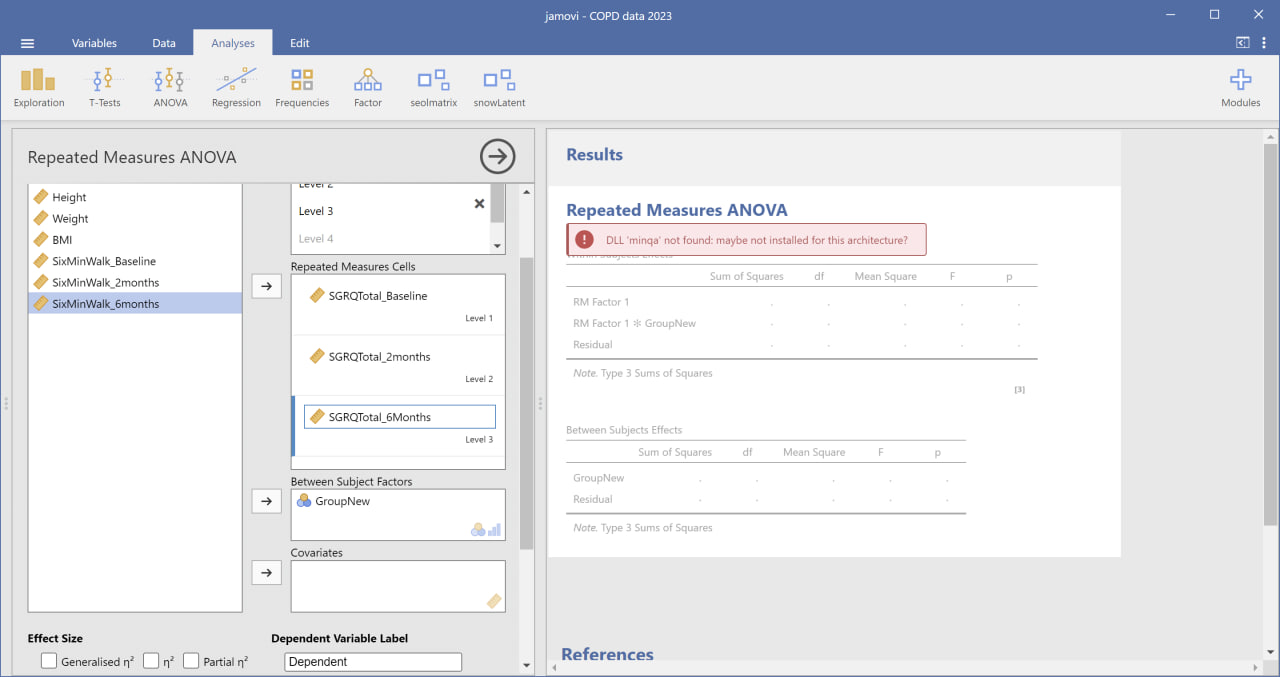1280x677 pixels.
Task: Open the snowLatent module menu
Action: [x=499, y=87]
